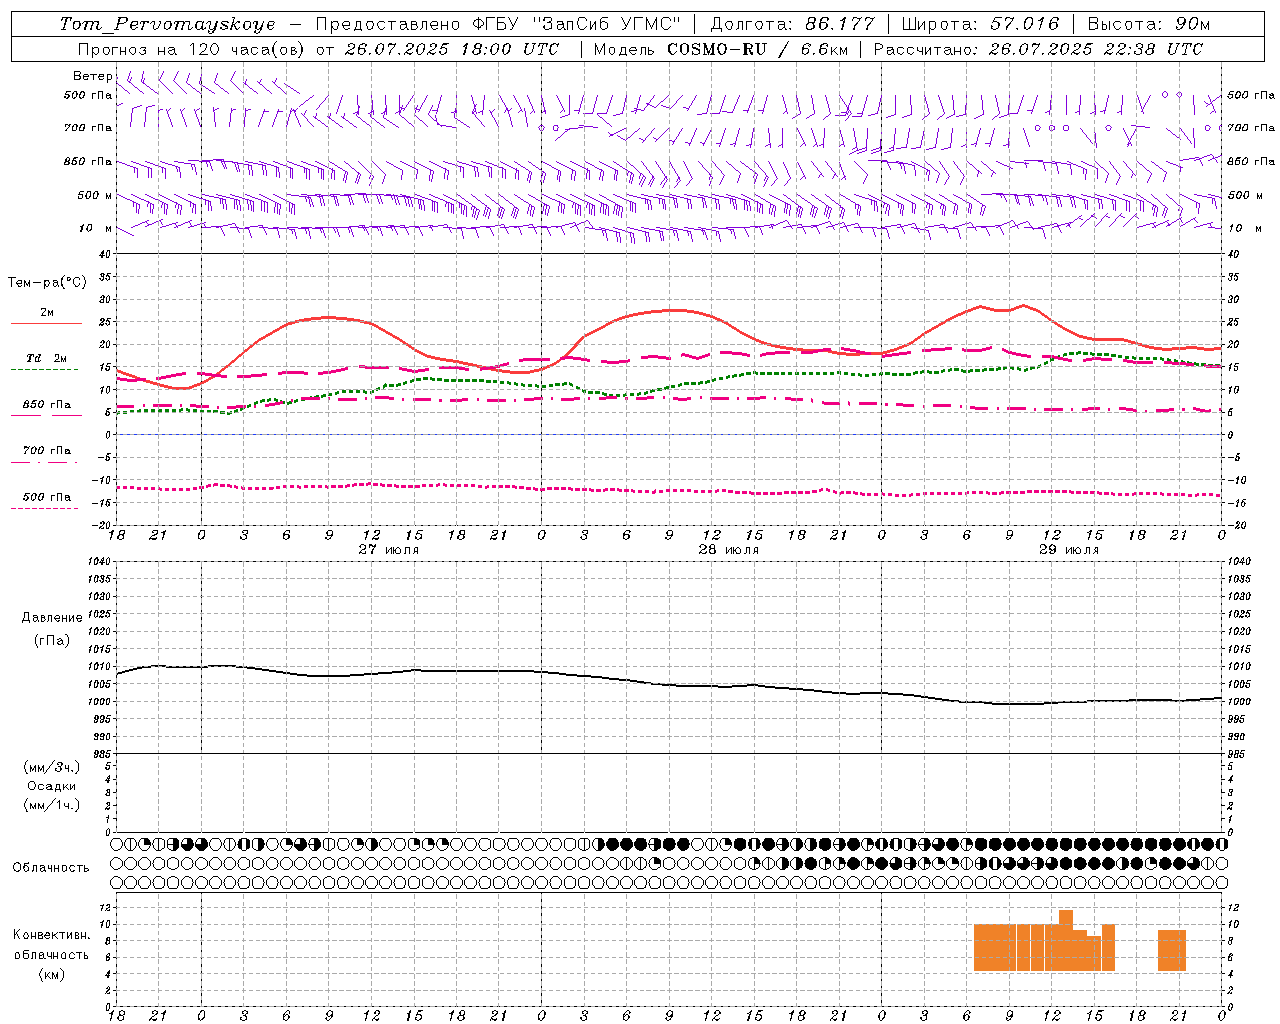The width and height of the screenshot is (1280, 1024).
Task: Click the tallest orange convective cloud bar
Action: (x=1066, y=940)
